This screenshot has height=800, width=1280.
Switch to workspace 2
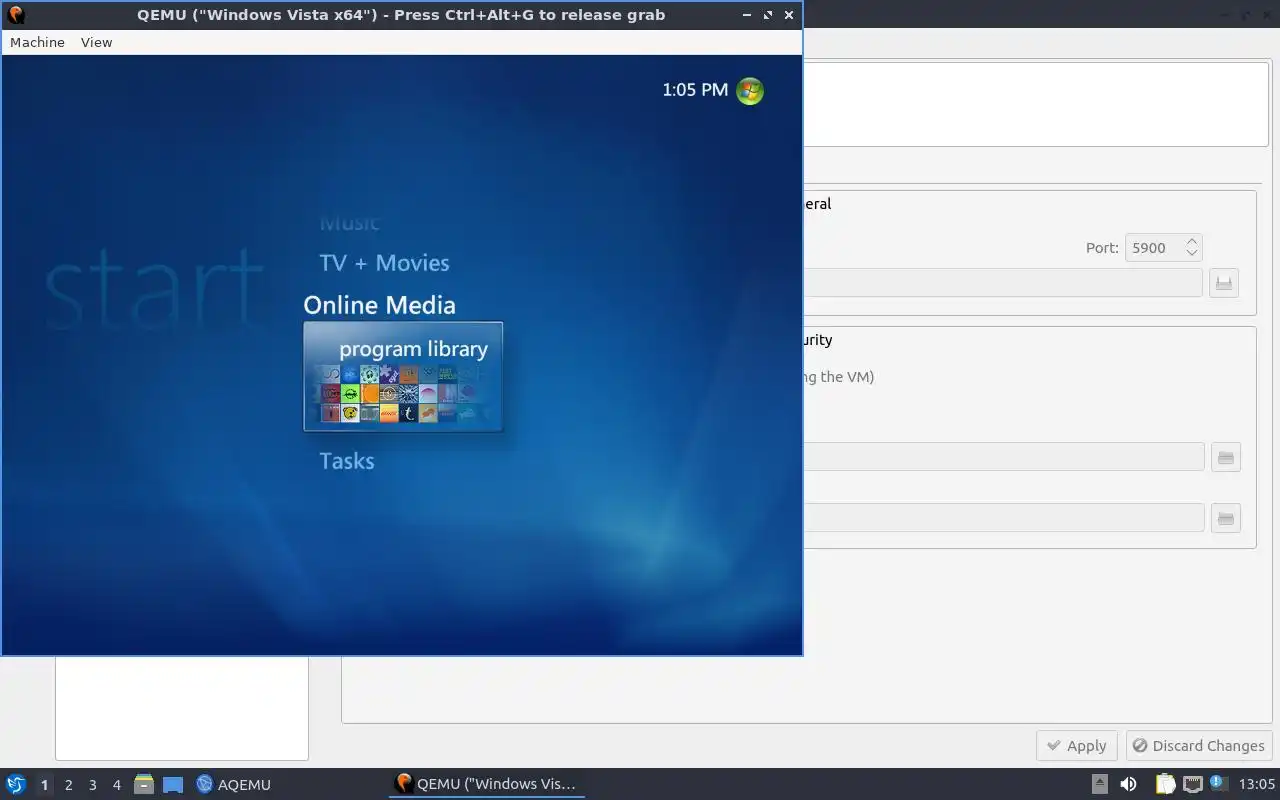coord(68,785)
